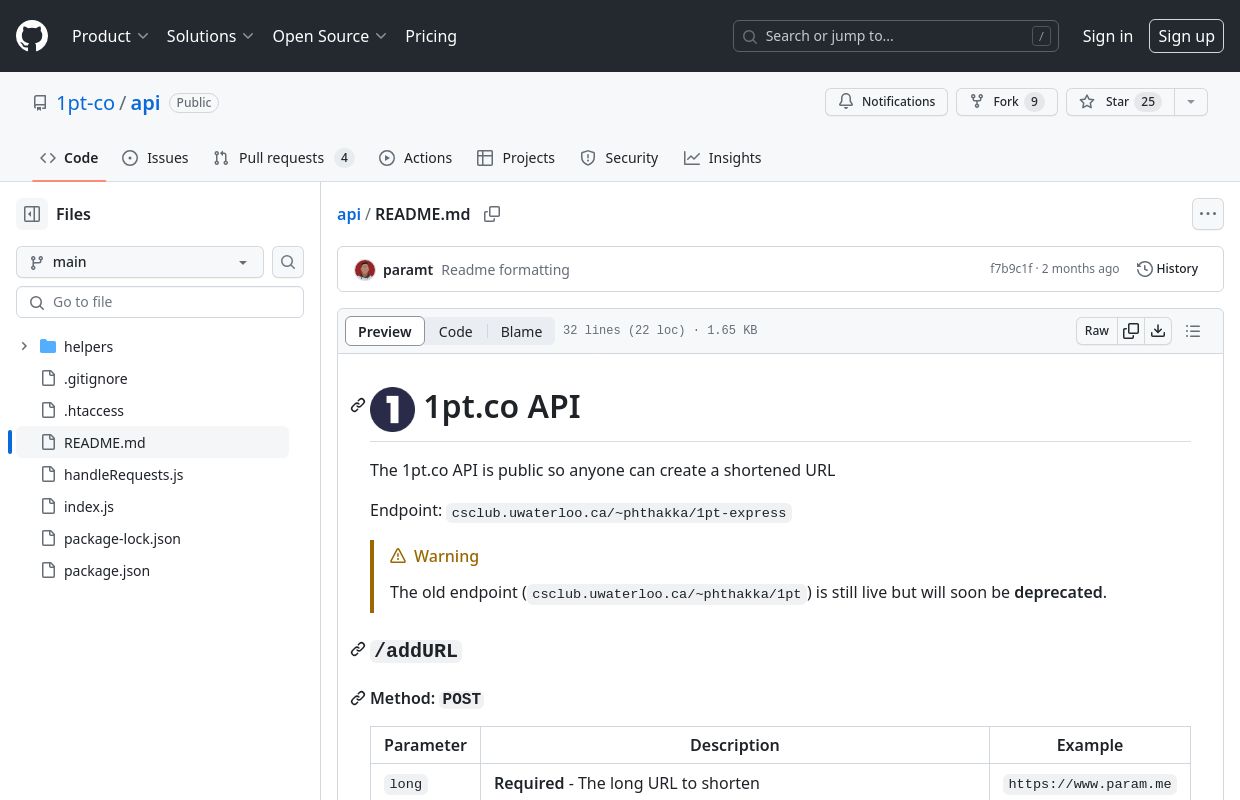This screenshot has height=800, width=1240.
Task: Switch to the Code tab
Action: [x=69, y=158]
